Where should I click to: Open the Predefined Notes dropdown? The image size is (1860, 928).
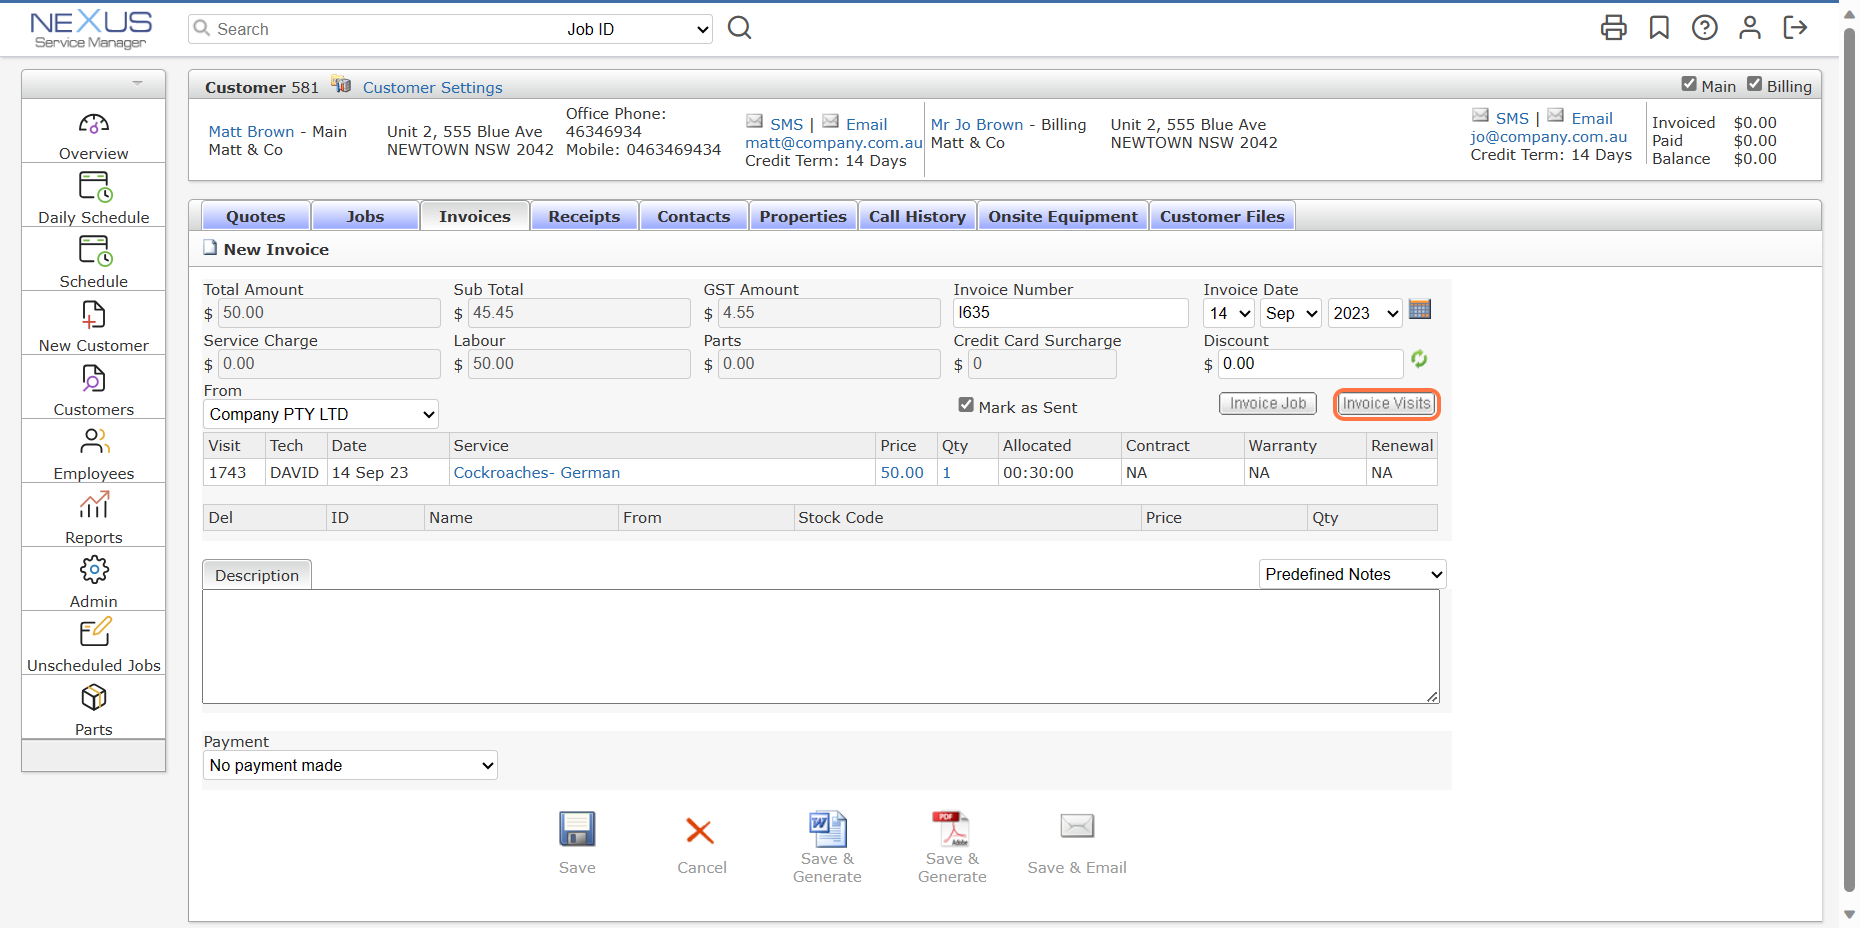(1351, 574)
